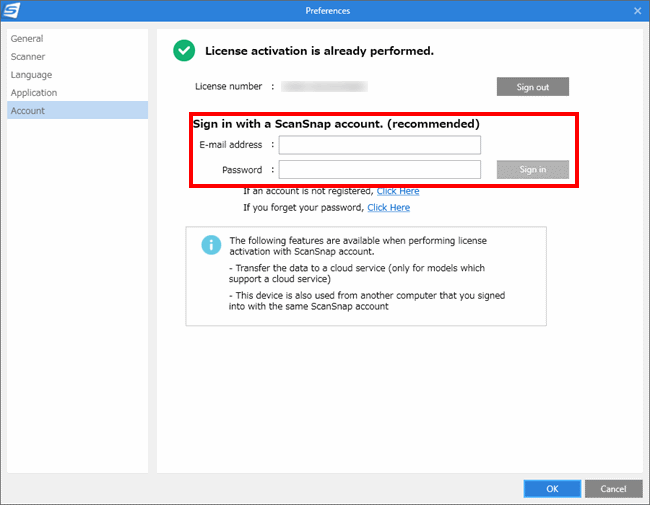This screenshot has height=505, width=650.
Task: Click the Sign in button
Action: [x=533, y=170]
